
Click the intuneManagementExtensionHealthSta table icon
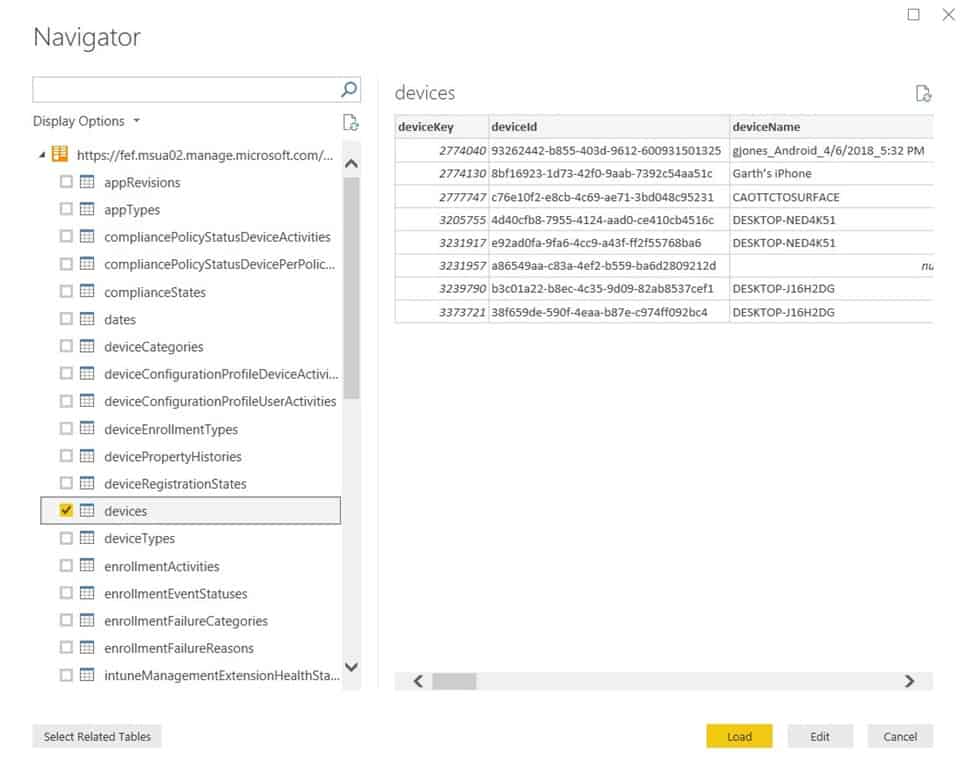tap(87, 675)
